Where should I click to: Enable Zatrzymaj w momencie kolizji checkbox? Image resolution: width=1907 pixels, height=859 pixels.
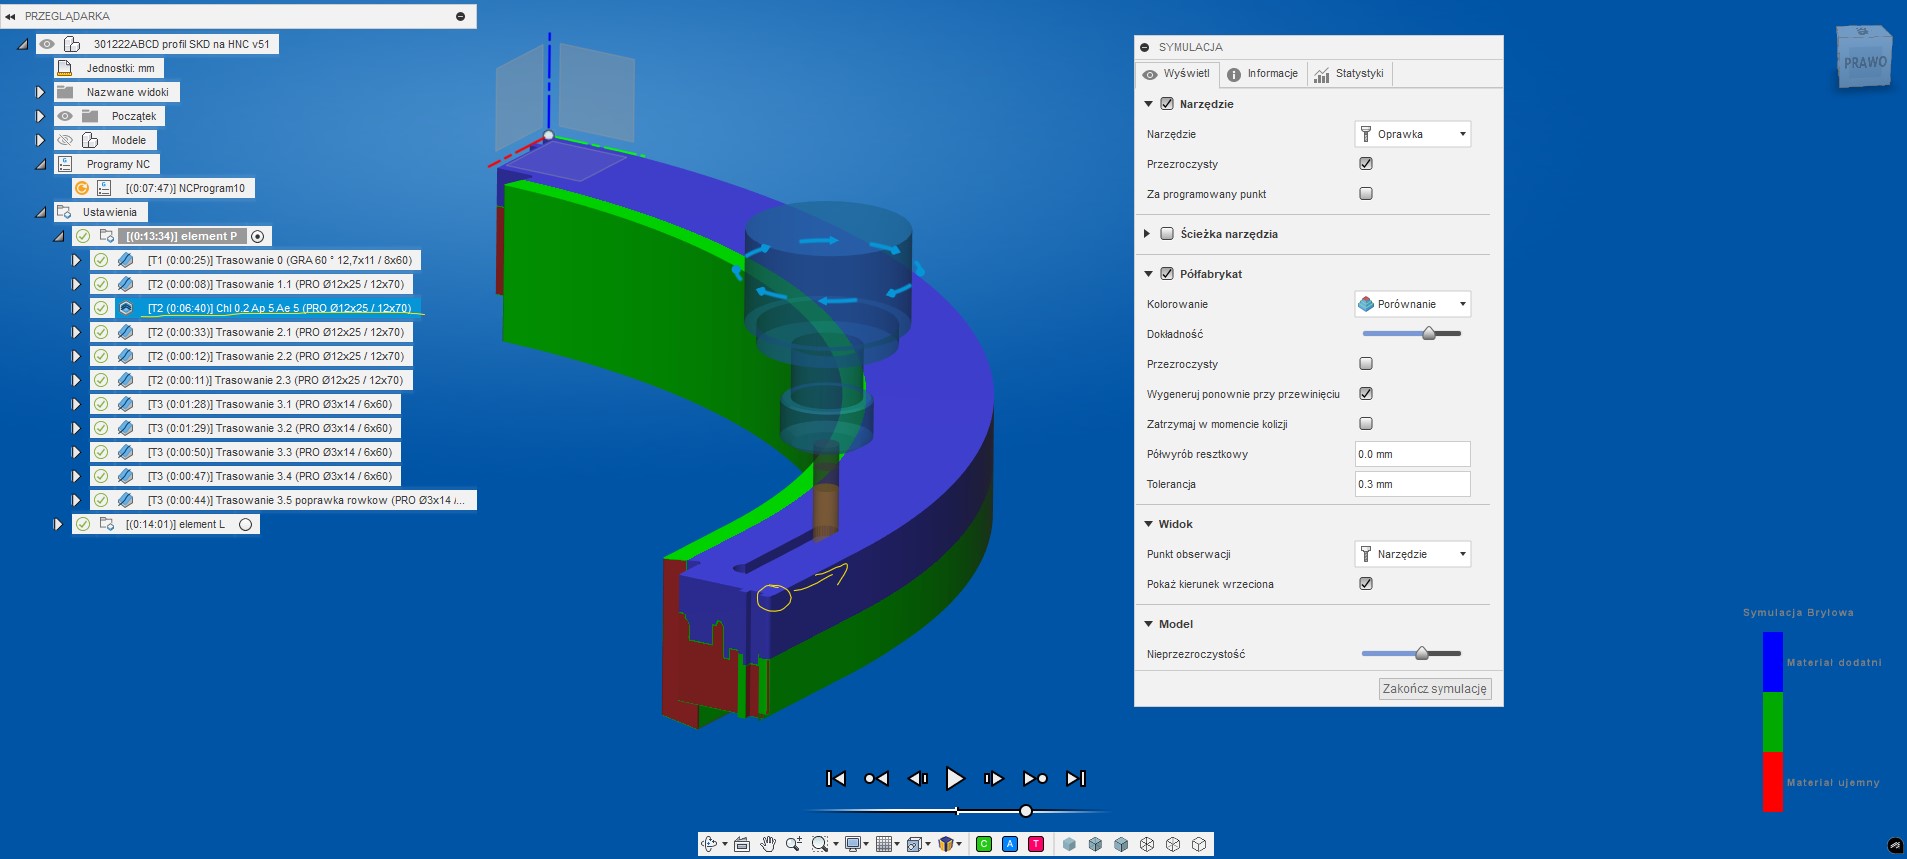1366,424
